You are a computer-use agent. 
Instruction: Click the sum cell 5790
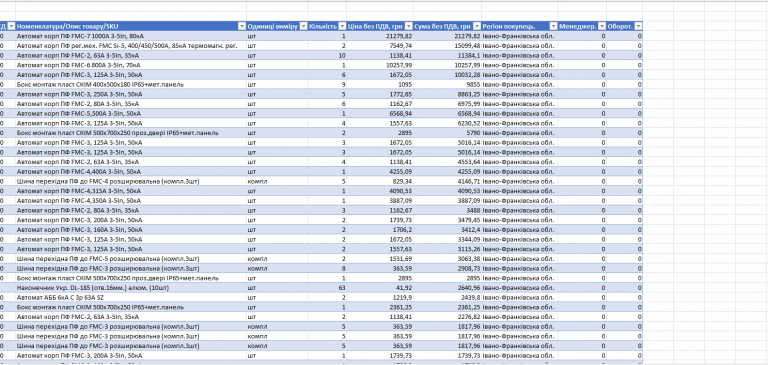[447, 133]
